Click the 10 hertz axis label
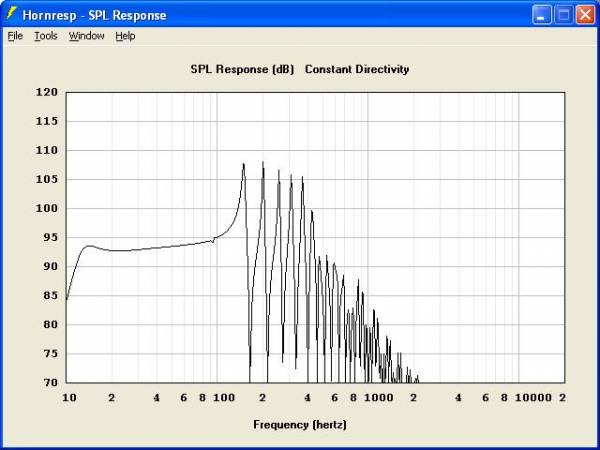 point(69,398)
